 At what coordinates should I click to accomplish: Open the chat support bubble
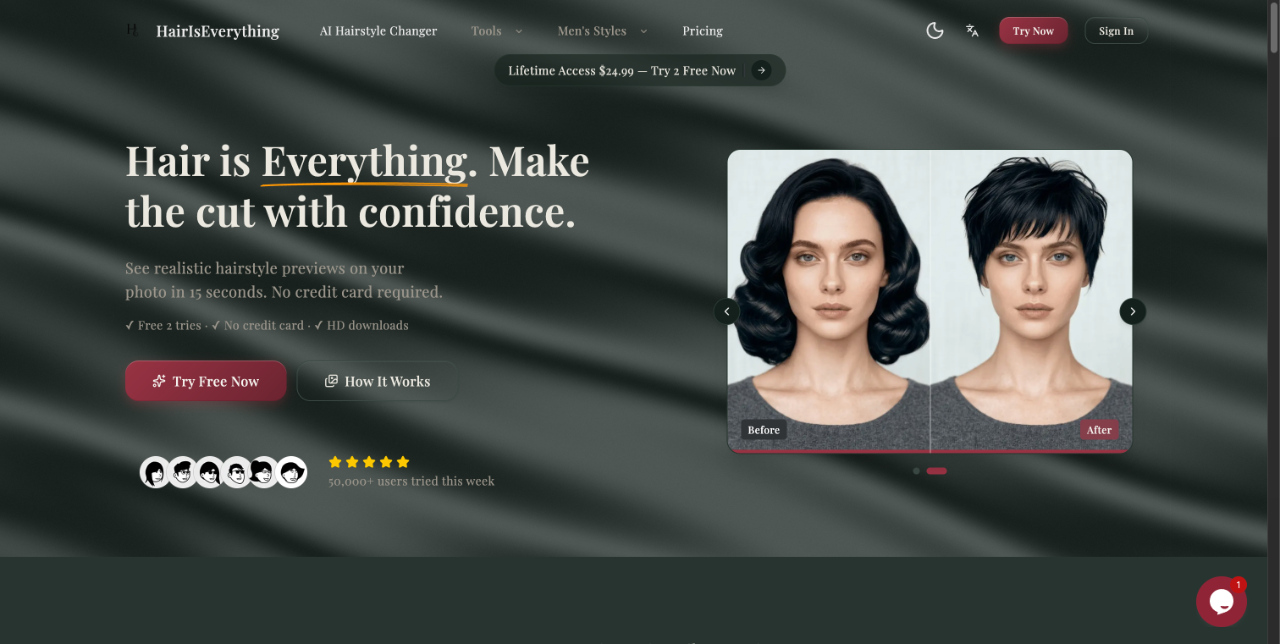tap(1221, 601)
